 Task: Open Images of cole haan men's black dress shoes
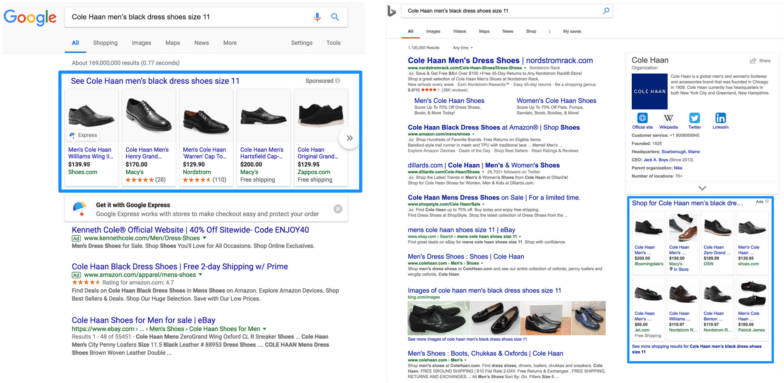tap(484, 290)
